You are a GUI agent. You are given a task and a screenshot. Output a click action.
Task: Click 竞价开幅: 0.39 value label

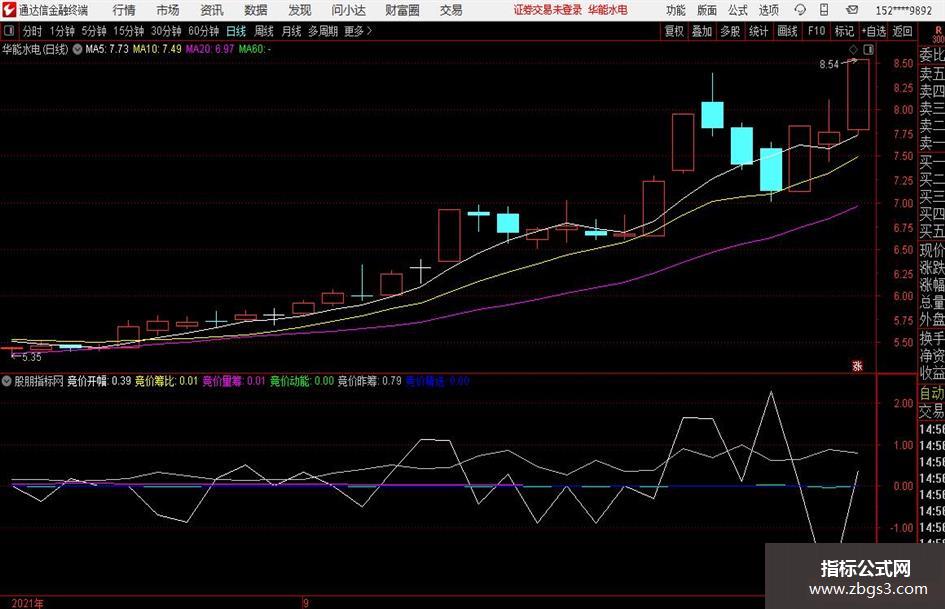(99, 381)
